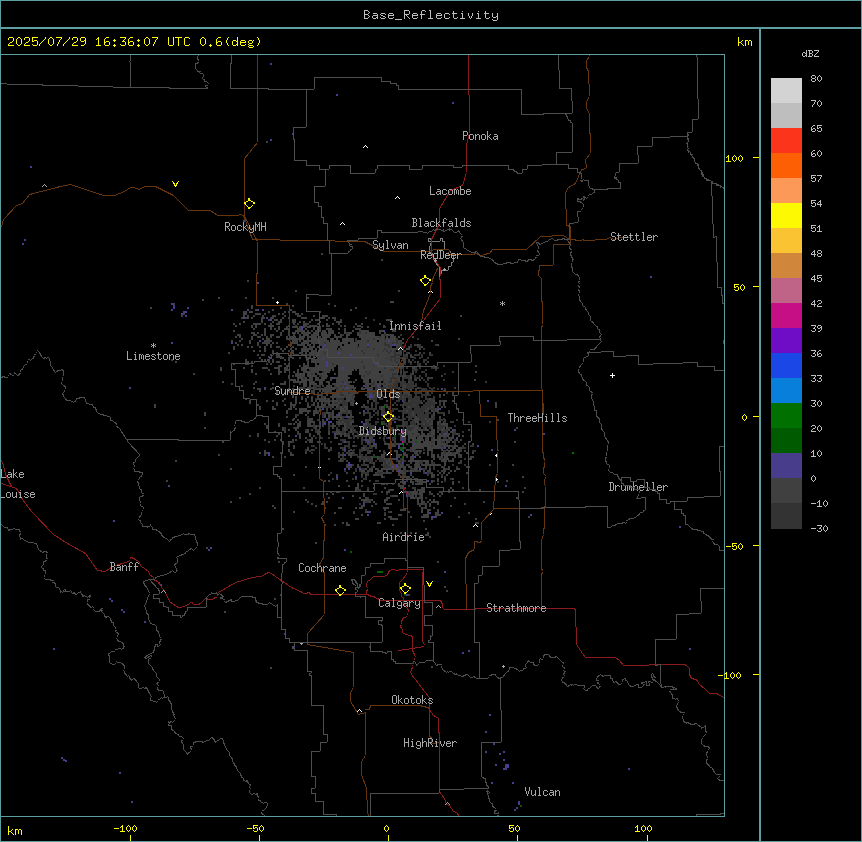This screenshot has height=842, width=862.
Task: Click the Lacombe city label
Action: 450,191
